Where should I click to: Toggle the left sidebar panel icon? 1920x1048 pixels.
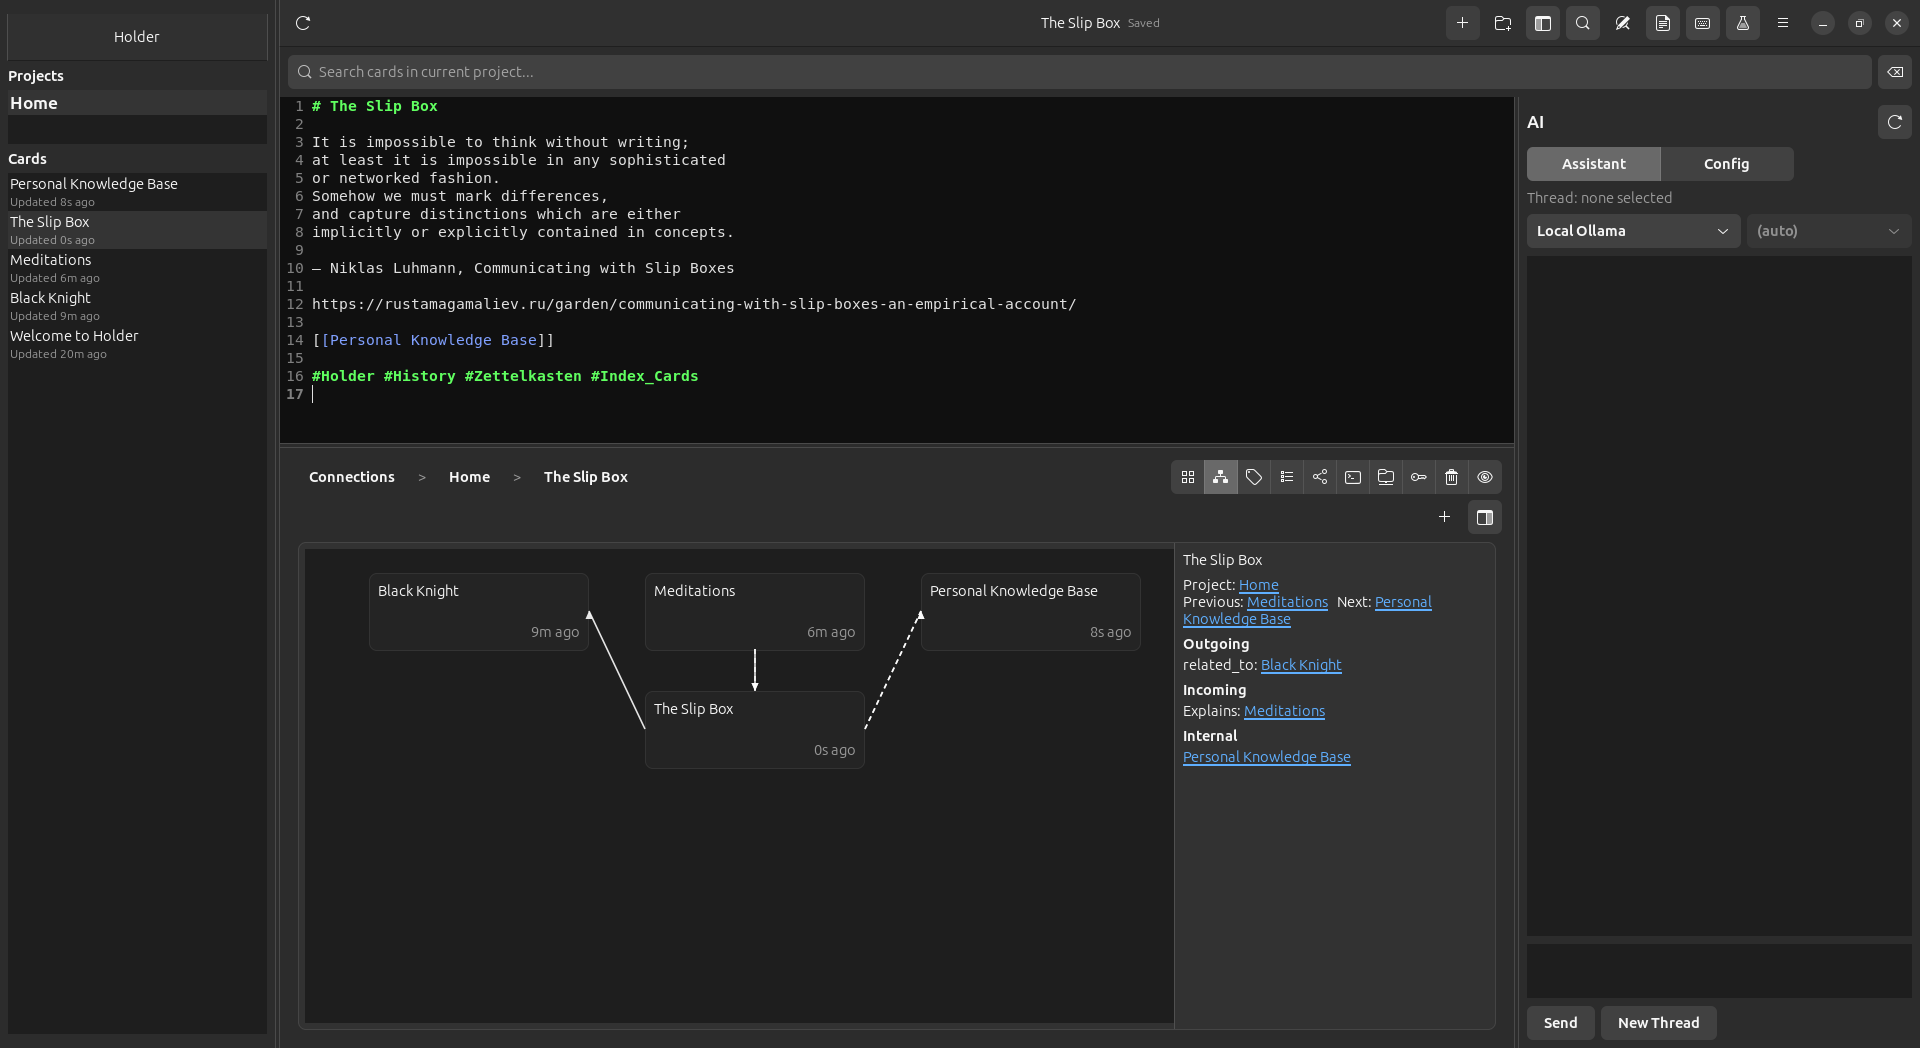1542,23
